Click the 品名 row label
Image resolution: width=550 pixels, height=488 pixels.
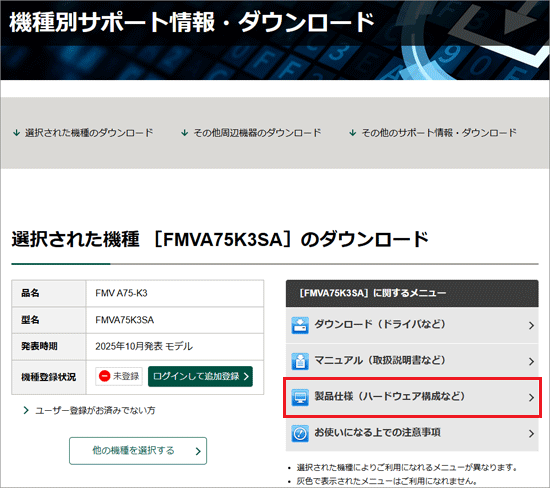coord(30,293)
